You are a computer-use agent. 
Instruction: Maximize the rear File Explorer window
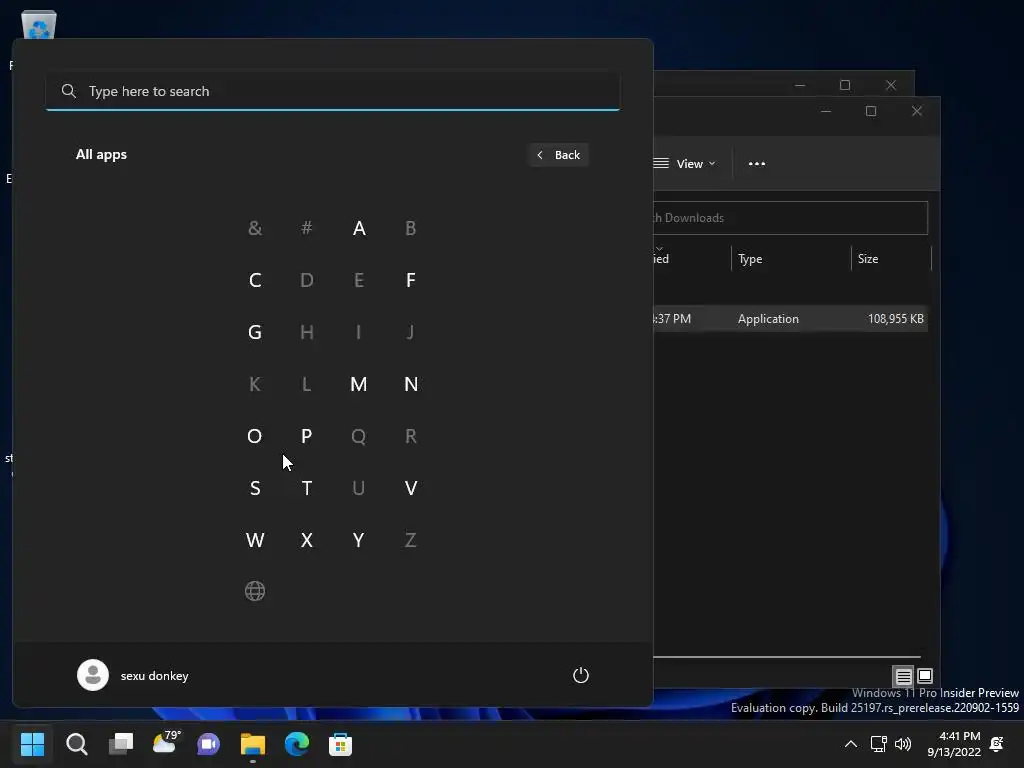click(x=845, y=85)
